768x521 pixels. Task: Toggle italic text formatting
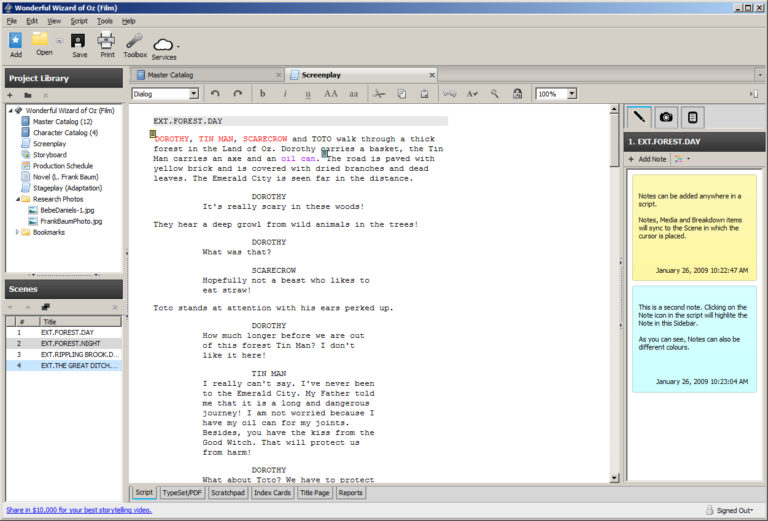coord(285,94)
